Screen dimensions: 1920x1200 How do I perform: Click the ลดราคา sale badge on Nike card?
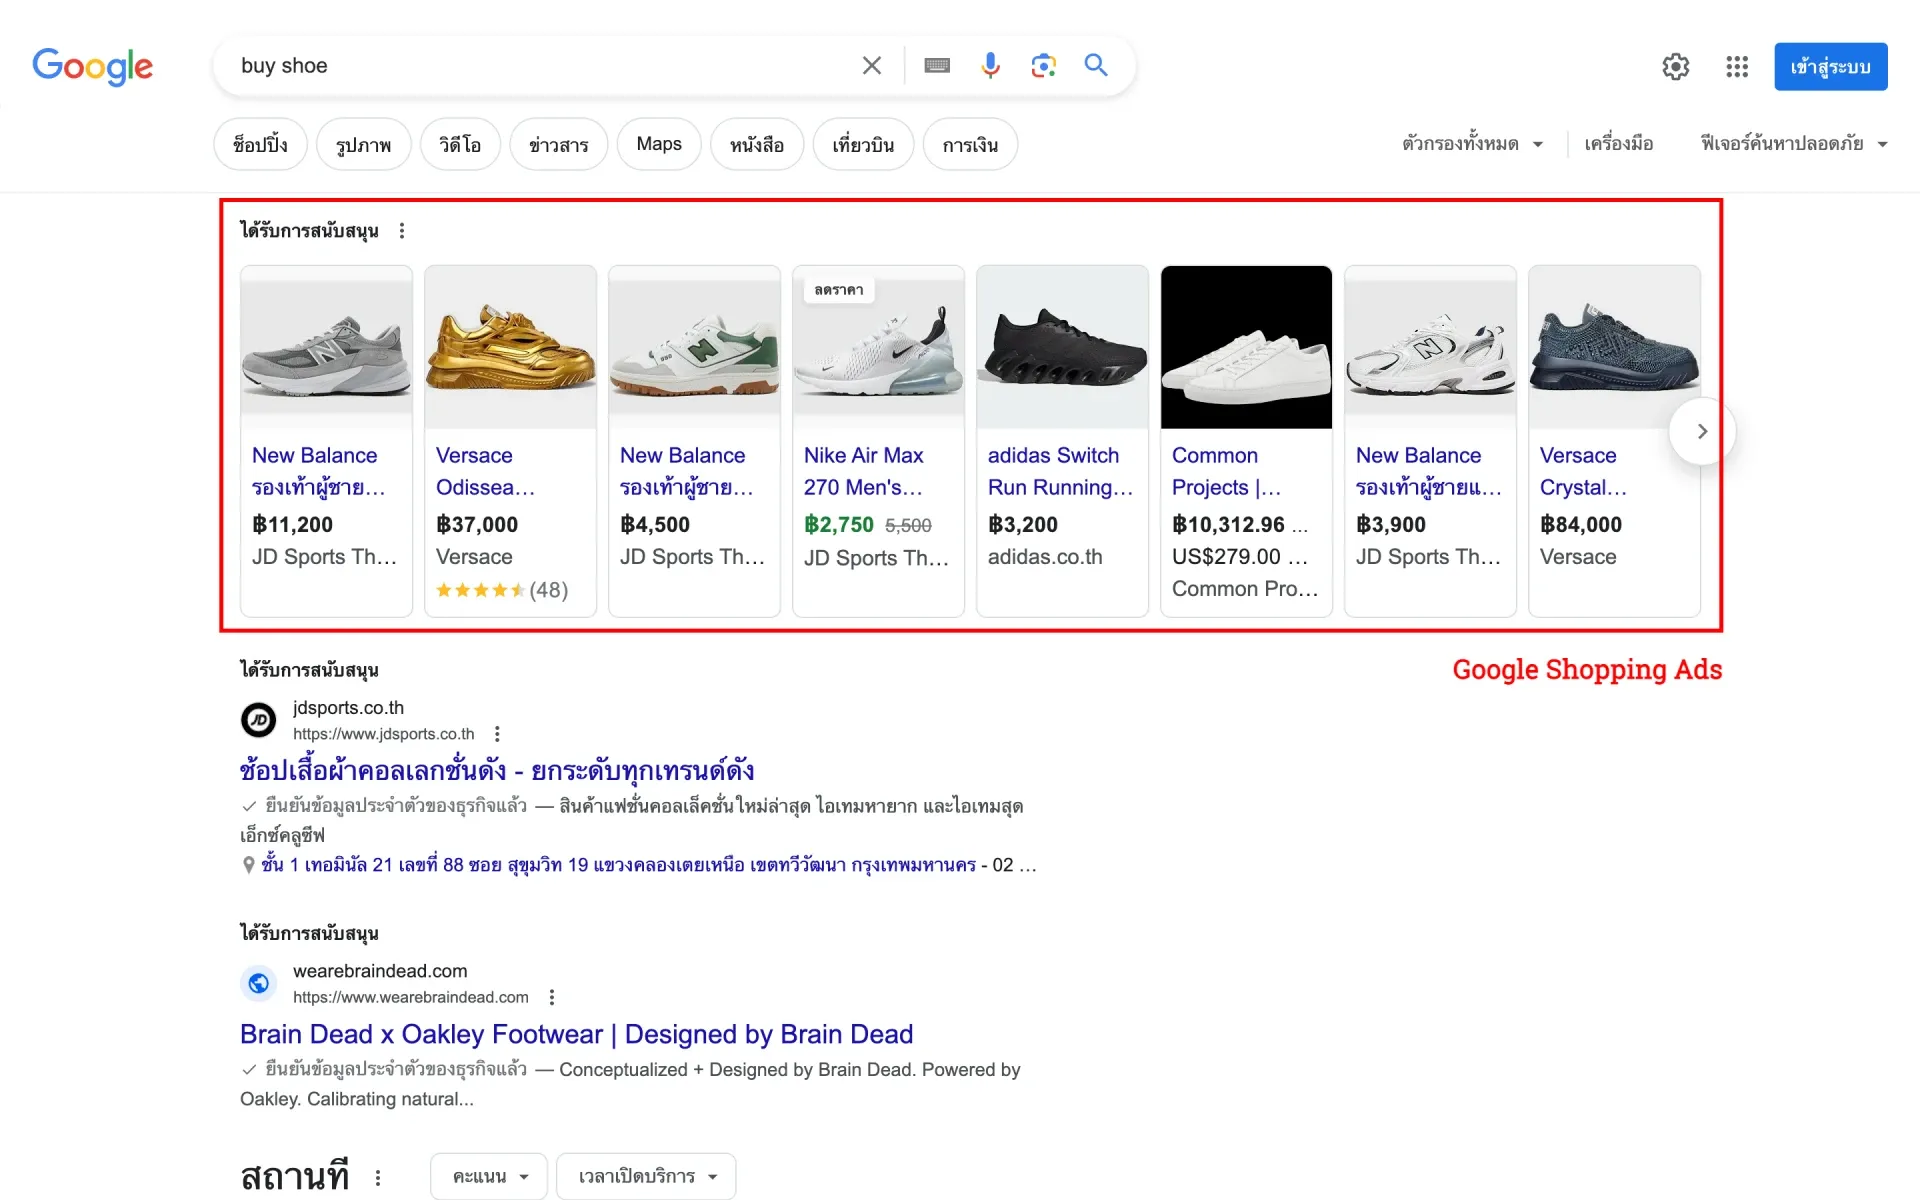click(839, 290)
